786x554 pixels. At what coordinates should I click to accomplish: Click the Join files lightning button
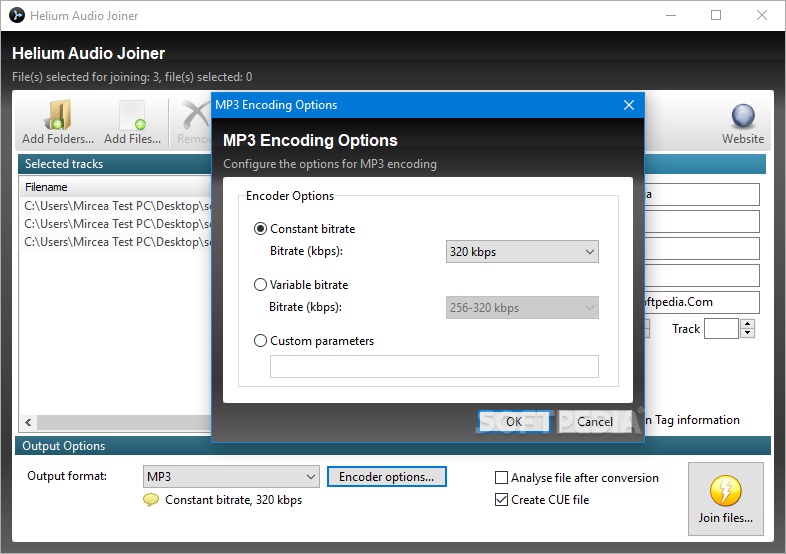pyautogui.click(x=725, y=498)
